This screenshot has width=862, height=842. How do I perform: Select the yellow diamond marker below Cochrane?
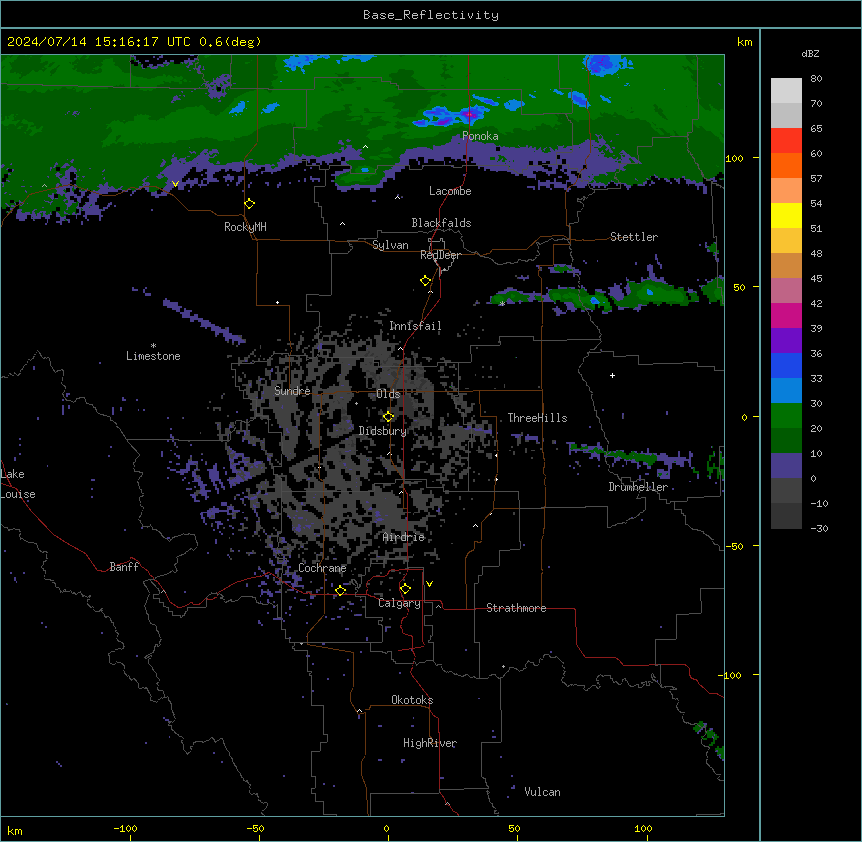coord(340,590)
